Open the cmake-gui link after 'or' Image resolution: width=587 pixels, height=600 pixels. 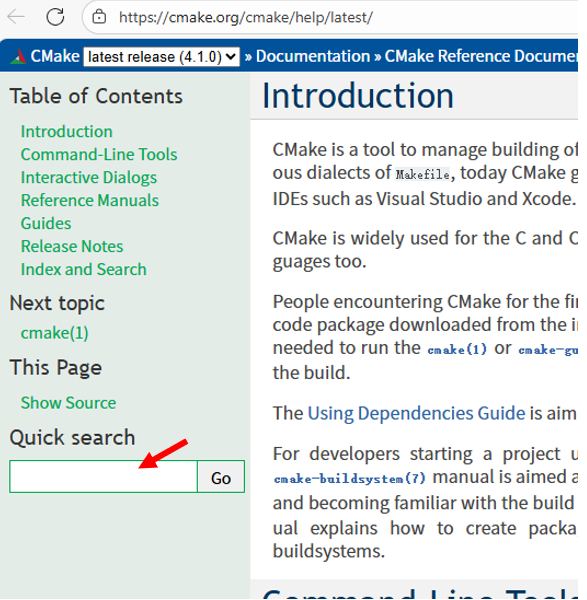click(548, 350)
